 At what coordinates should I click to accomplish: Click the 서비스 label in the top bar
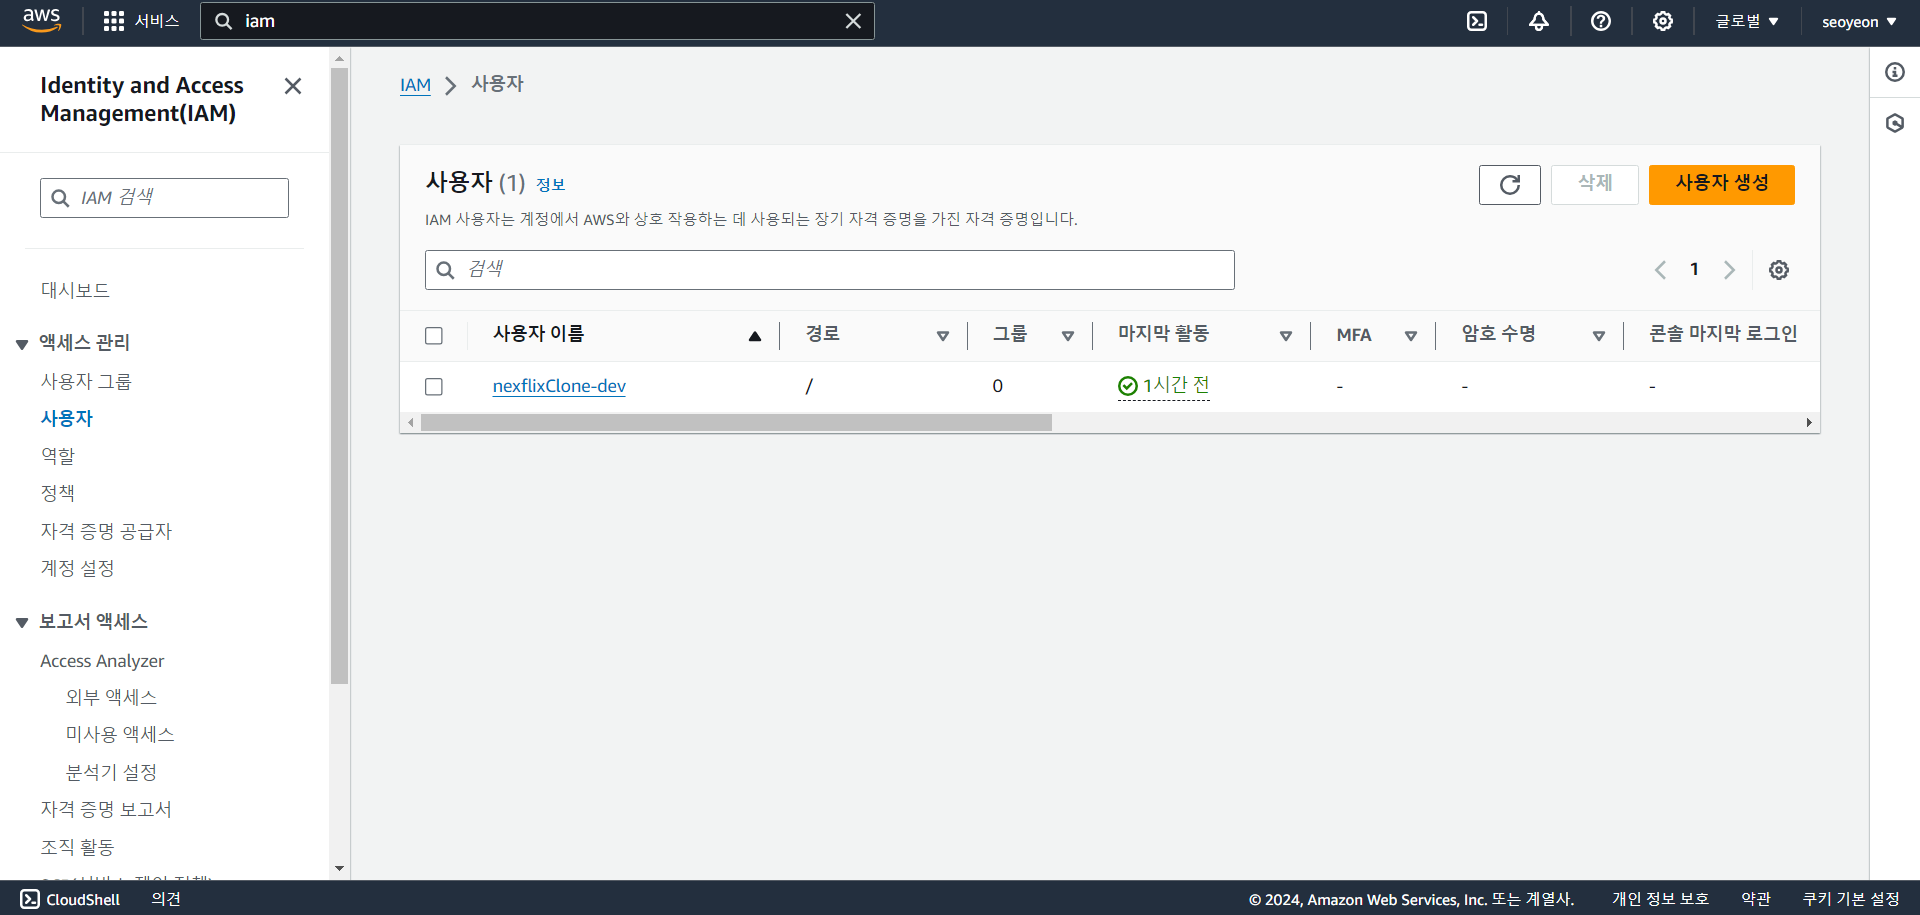(157, 21)
